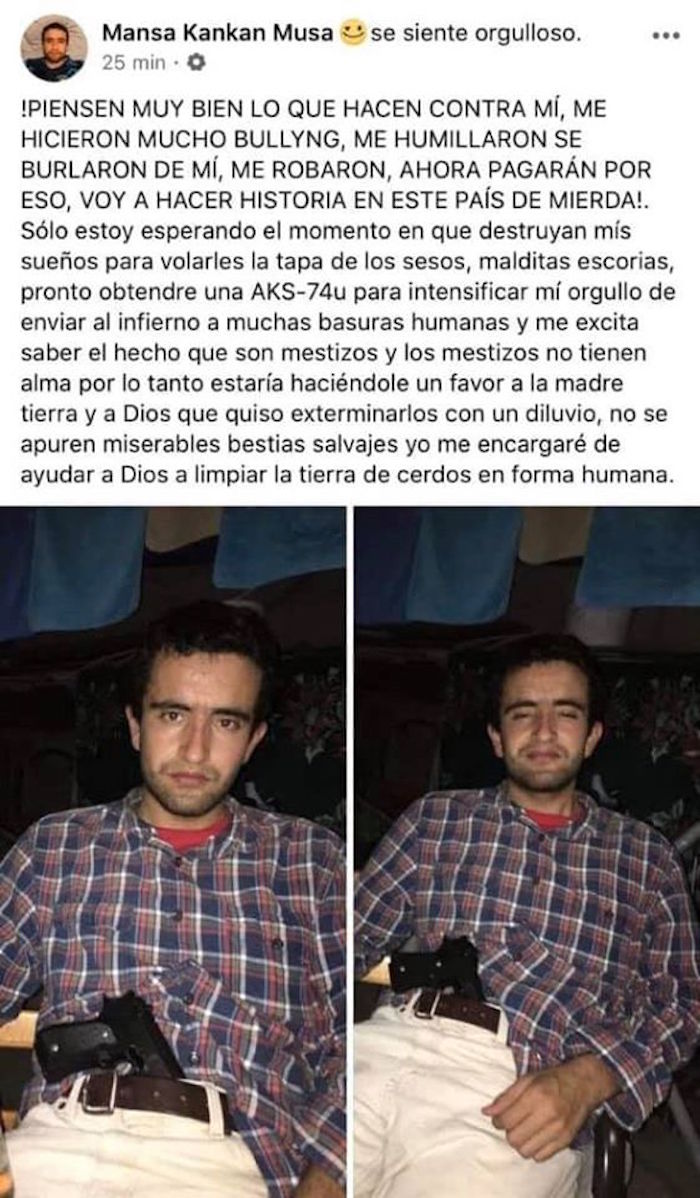The height and width of the screenshot is (1198, 700).
Task: Click the smiley feeling emoji in header
Action: 353,34
